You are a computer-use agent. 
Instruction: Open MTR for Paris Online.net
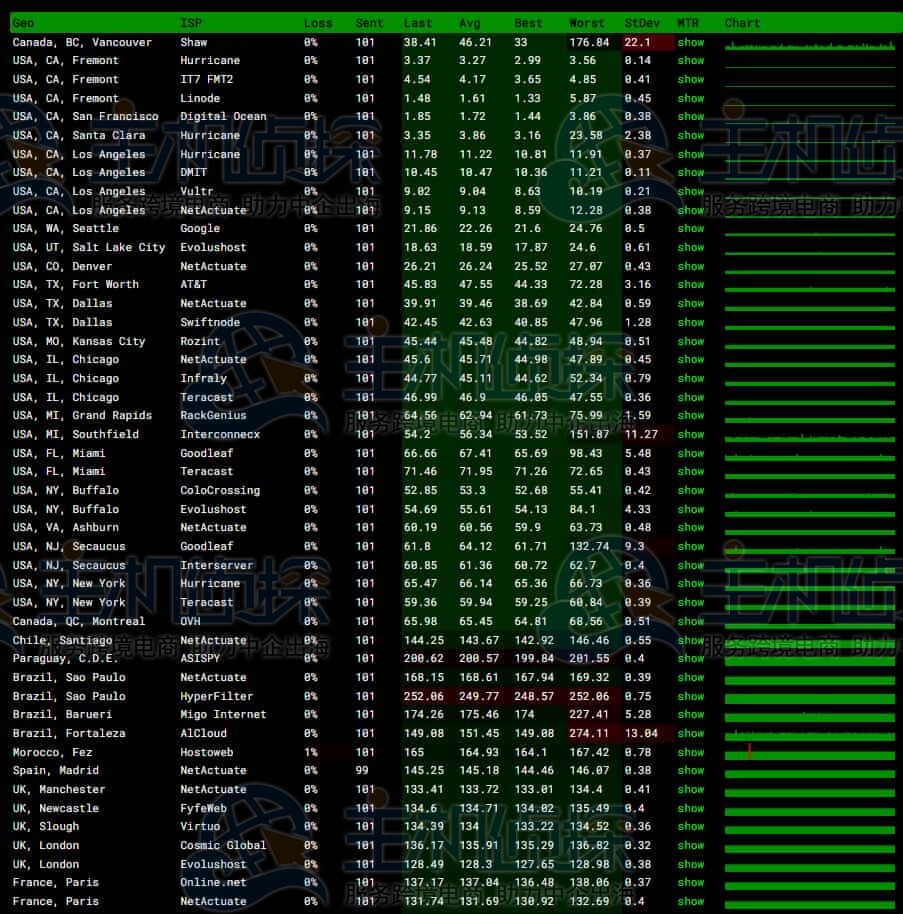point(691,883)
